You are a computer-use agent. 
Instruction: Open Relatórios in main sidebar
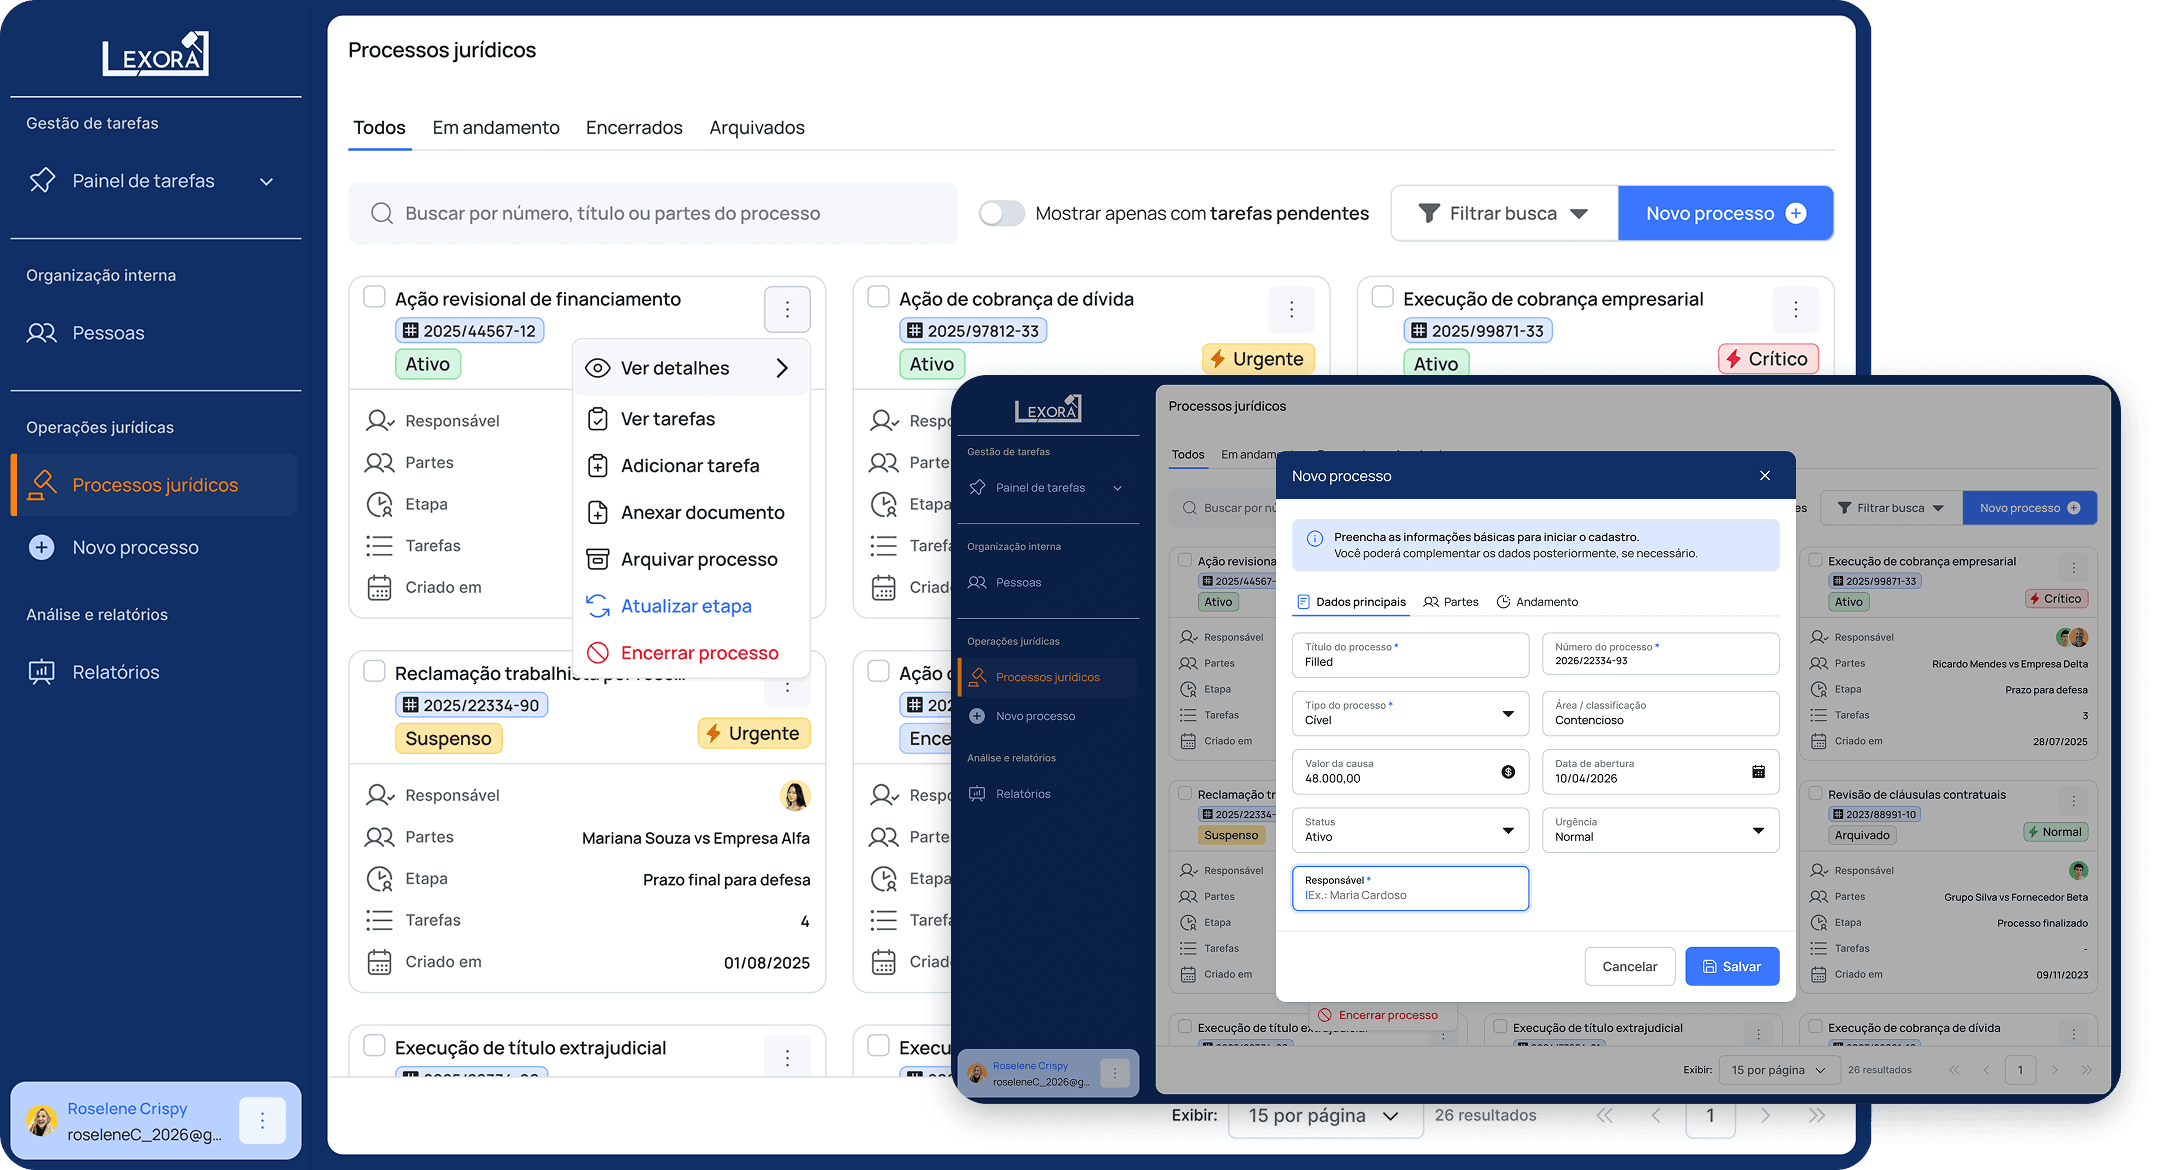point(93,672)
